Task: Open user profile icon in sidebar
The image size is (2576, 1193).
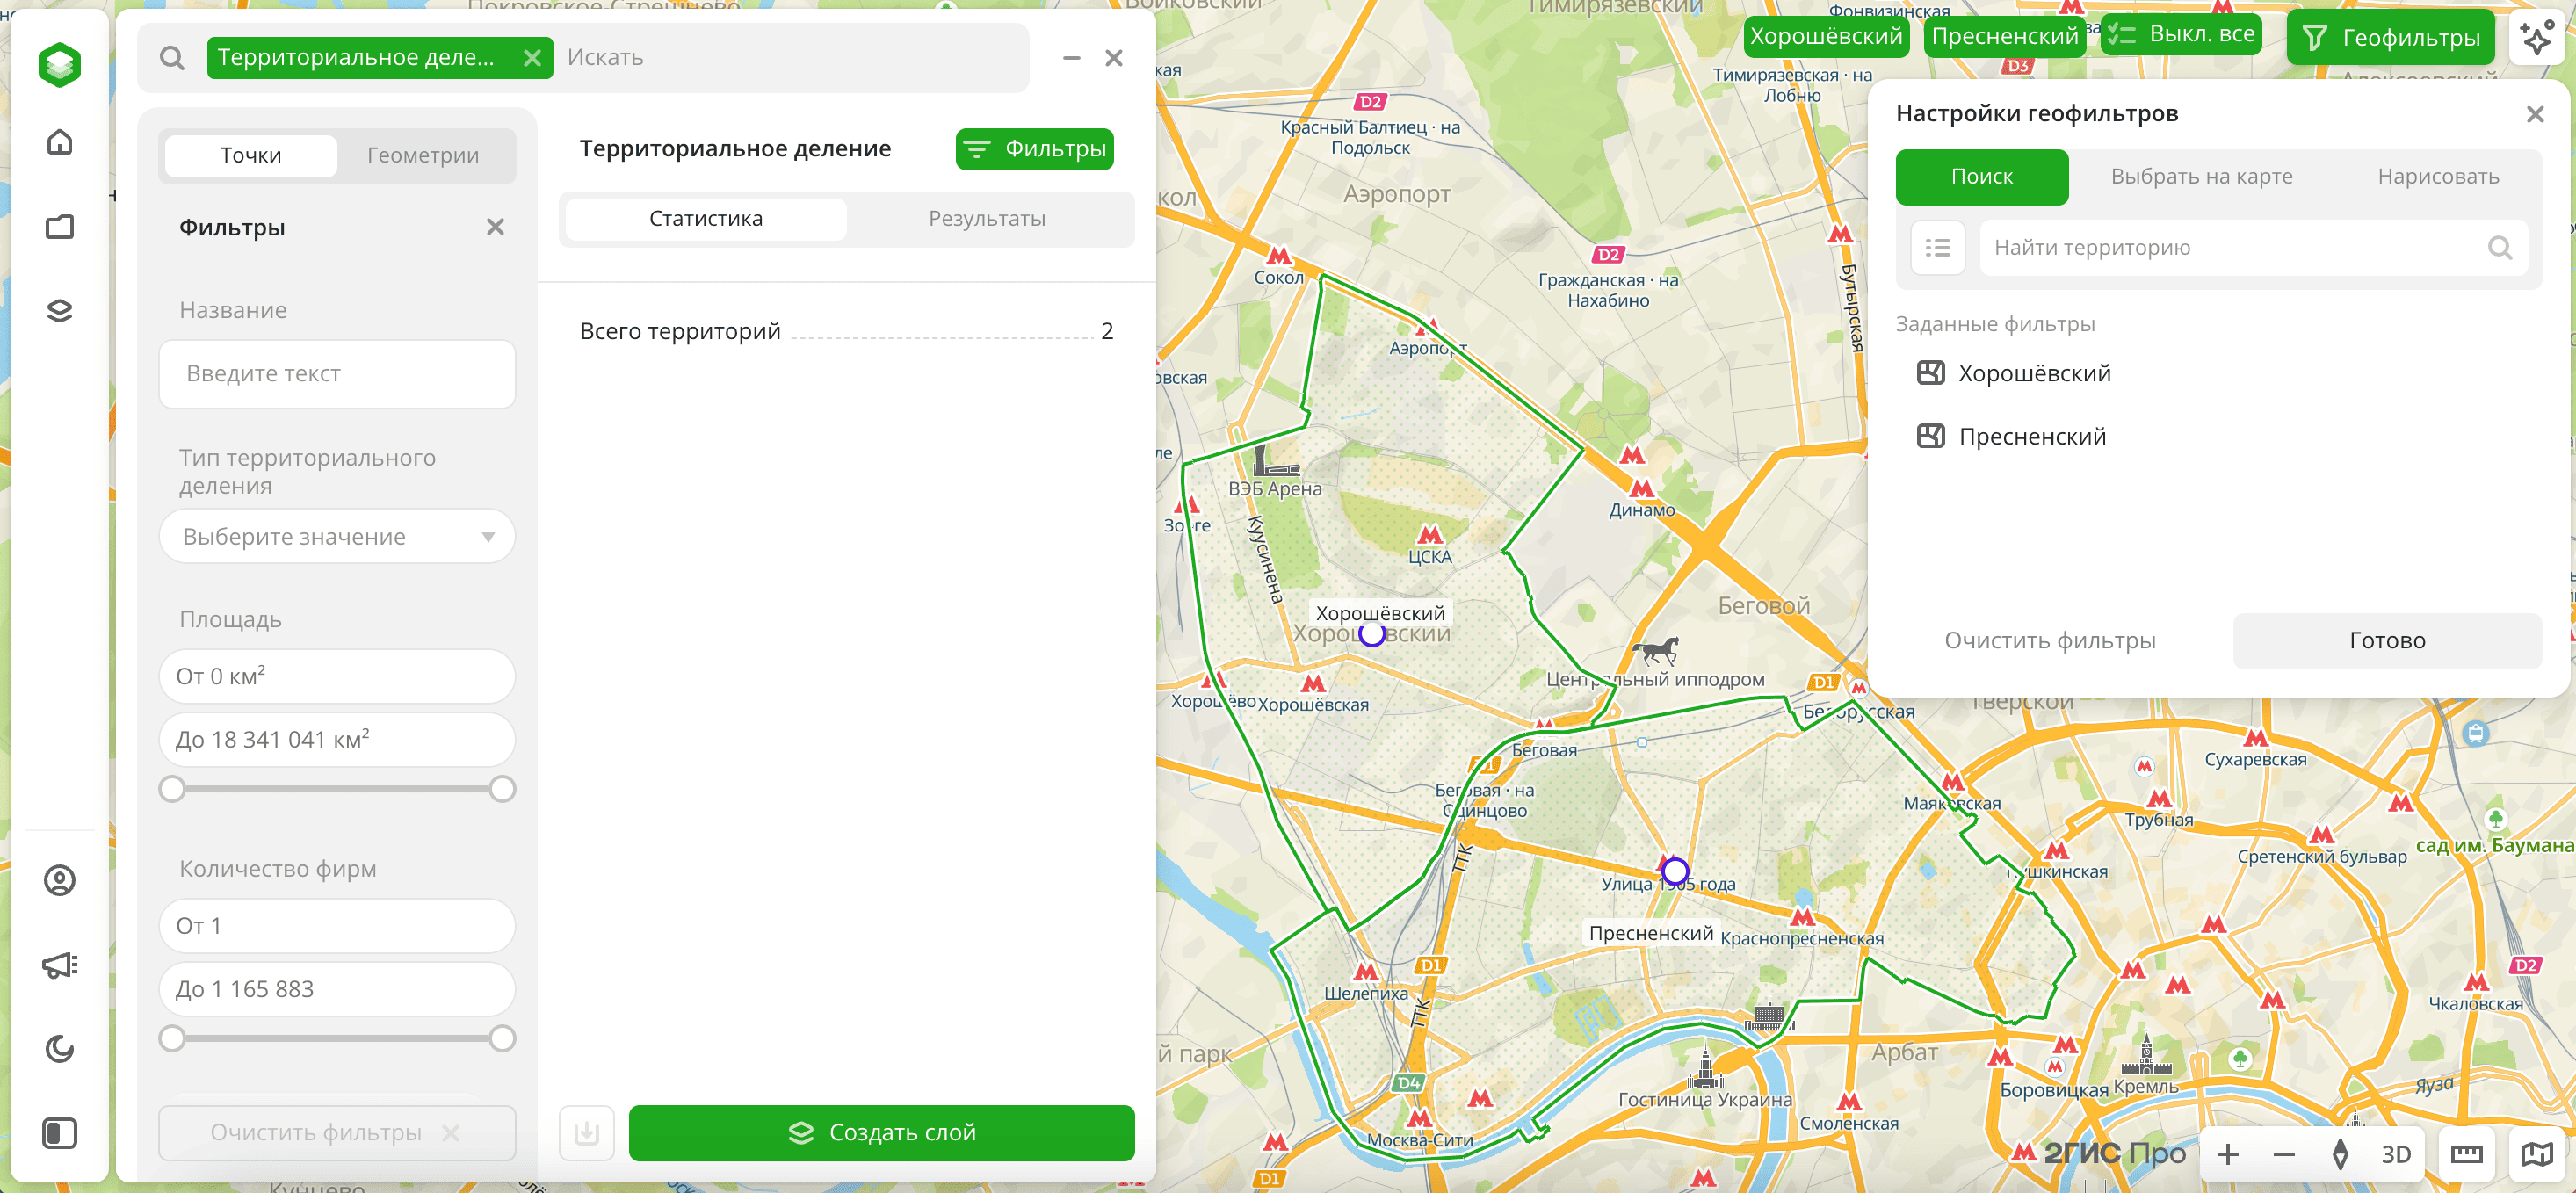Action: coord(60,880)
